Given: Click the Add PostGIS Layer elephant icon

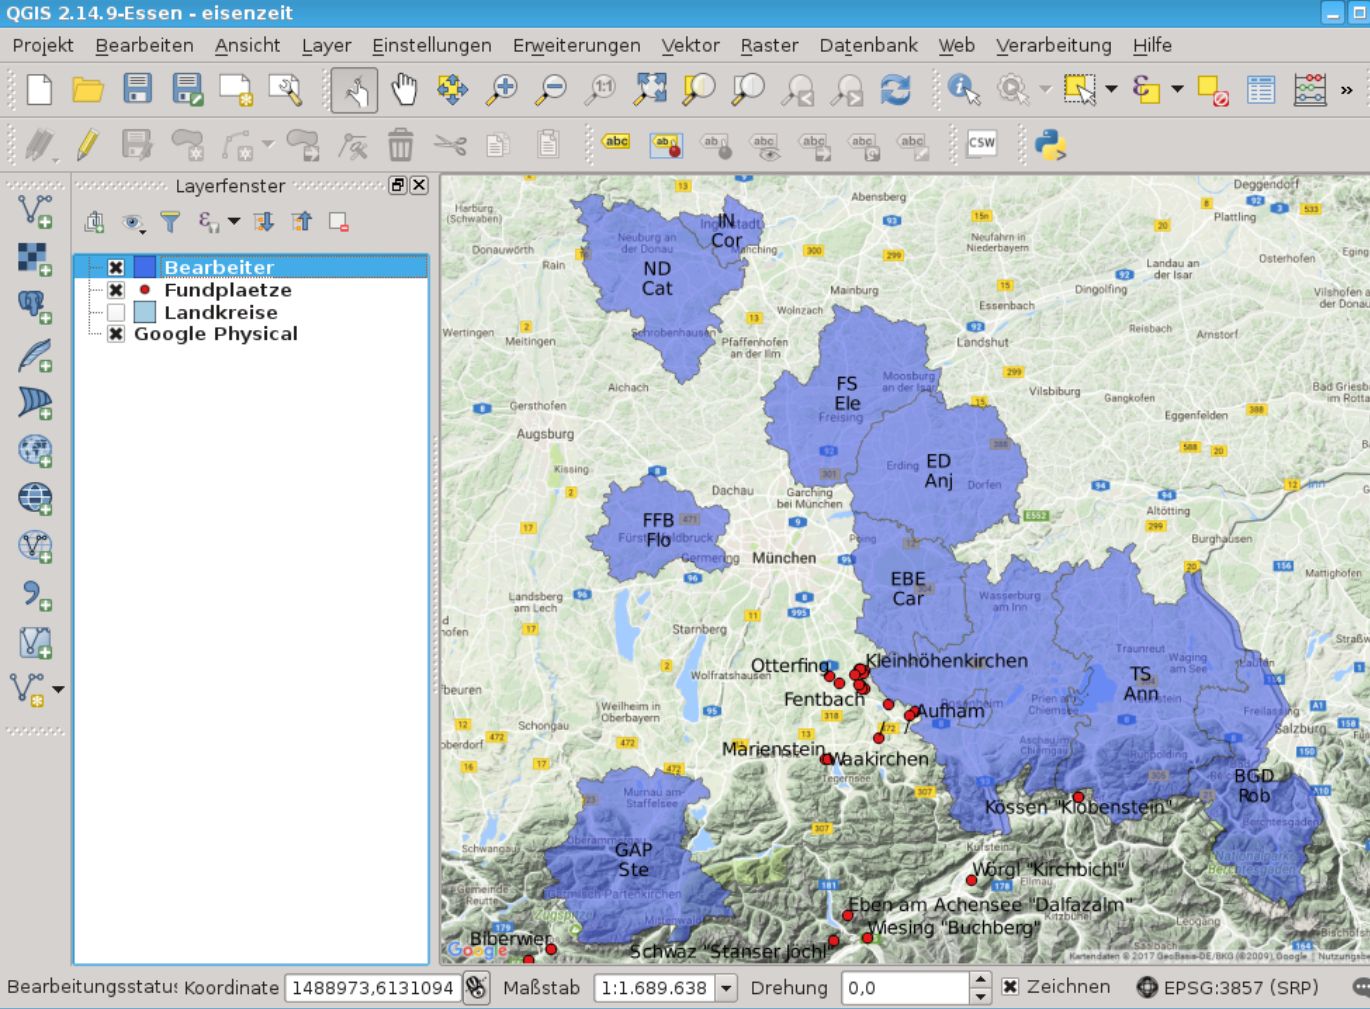Looking at the screenshot, I should pyautogui.click(x=36, y=306).
